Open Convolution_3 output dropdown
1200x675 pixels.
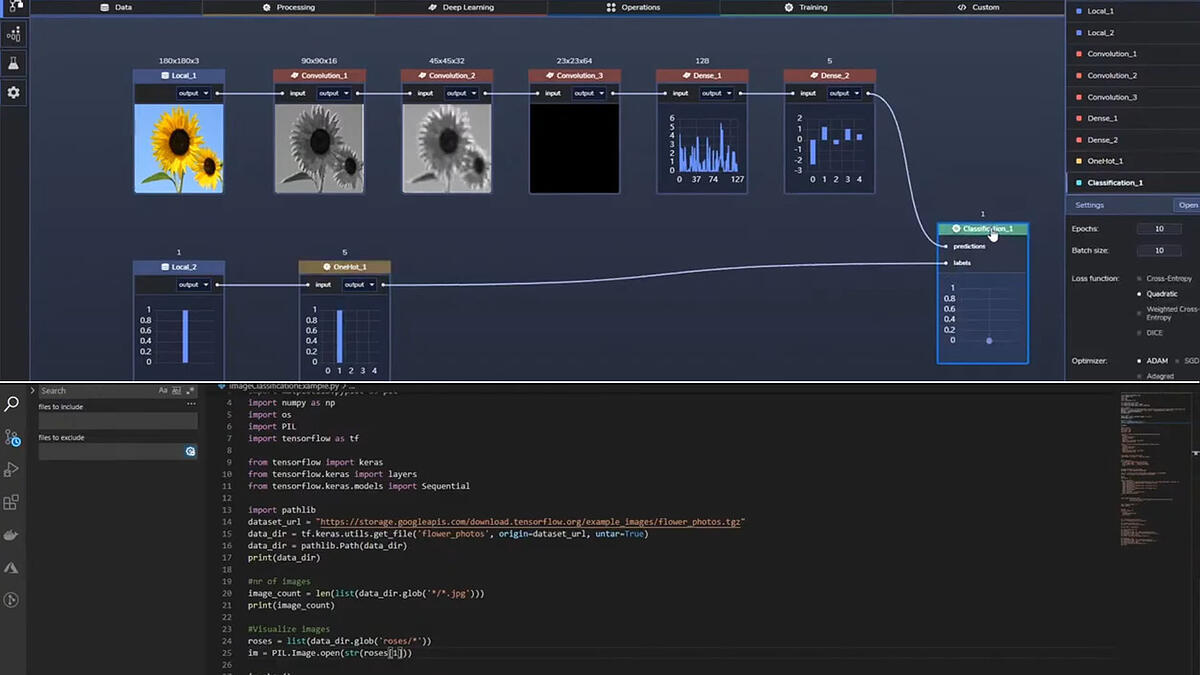click(589, 93)
